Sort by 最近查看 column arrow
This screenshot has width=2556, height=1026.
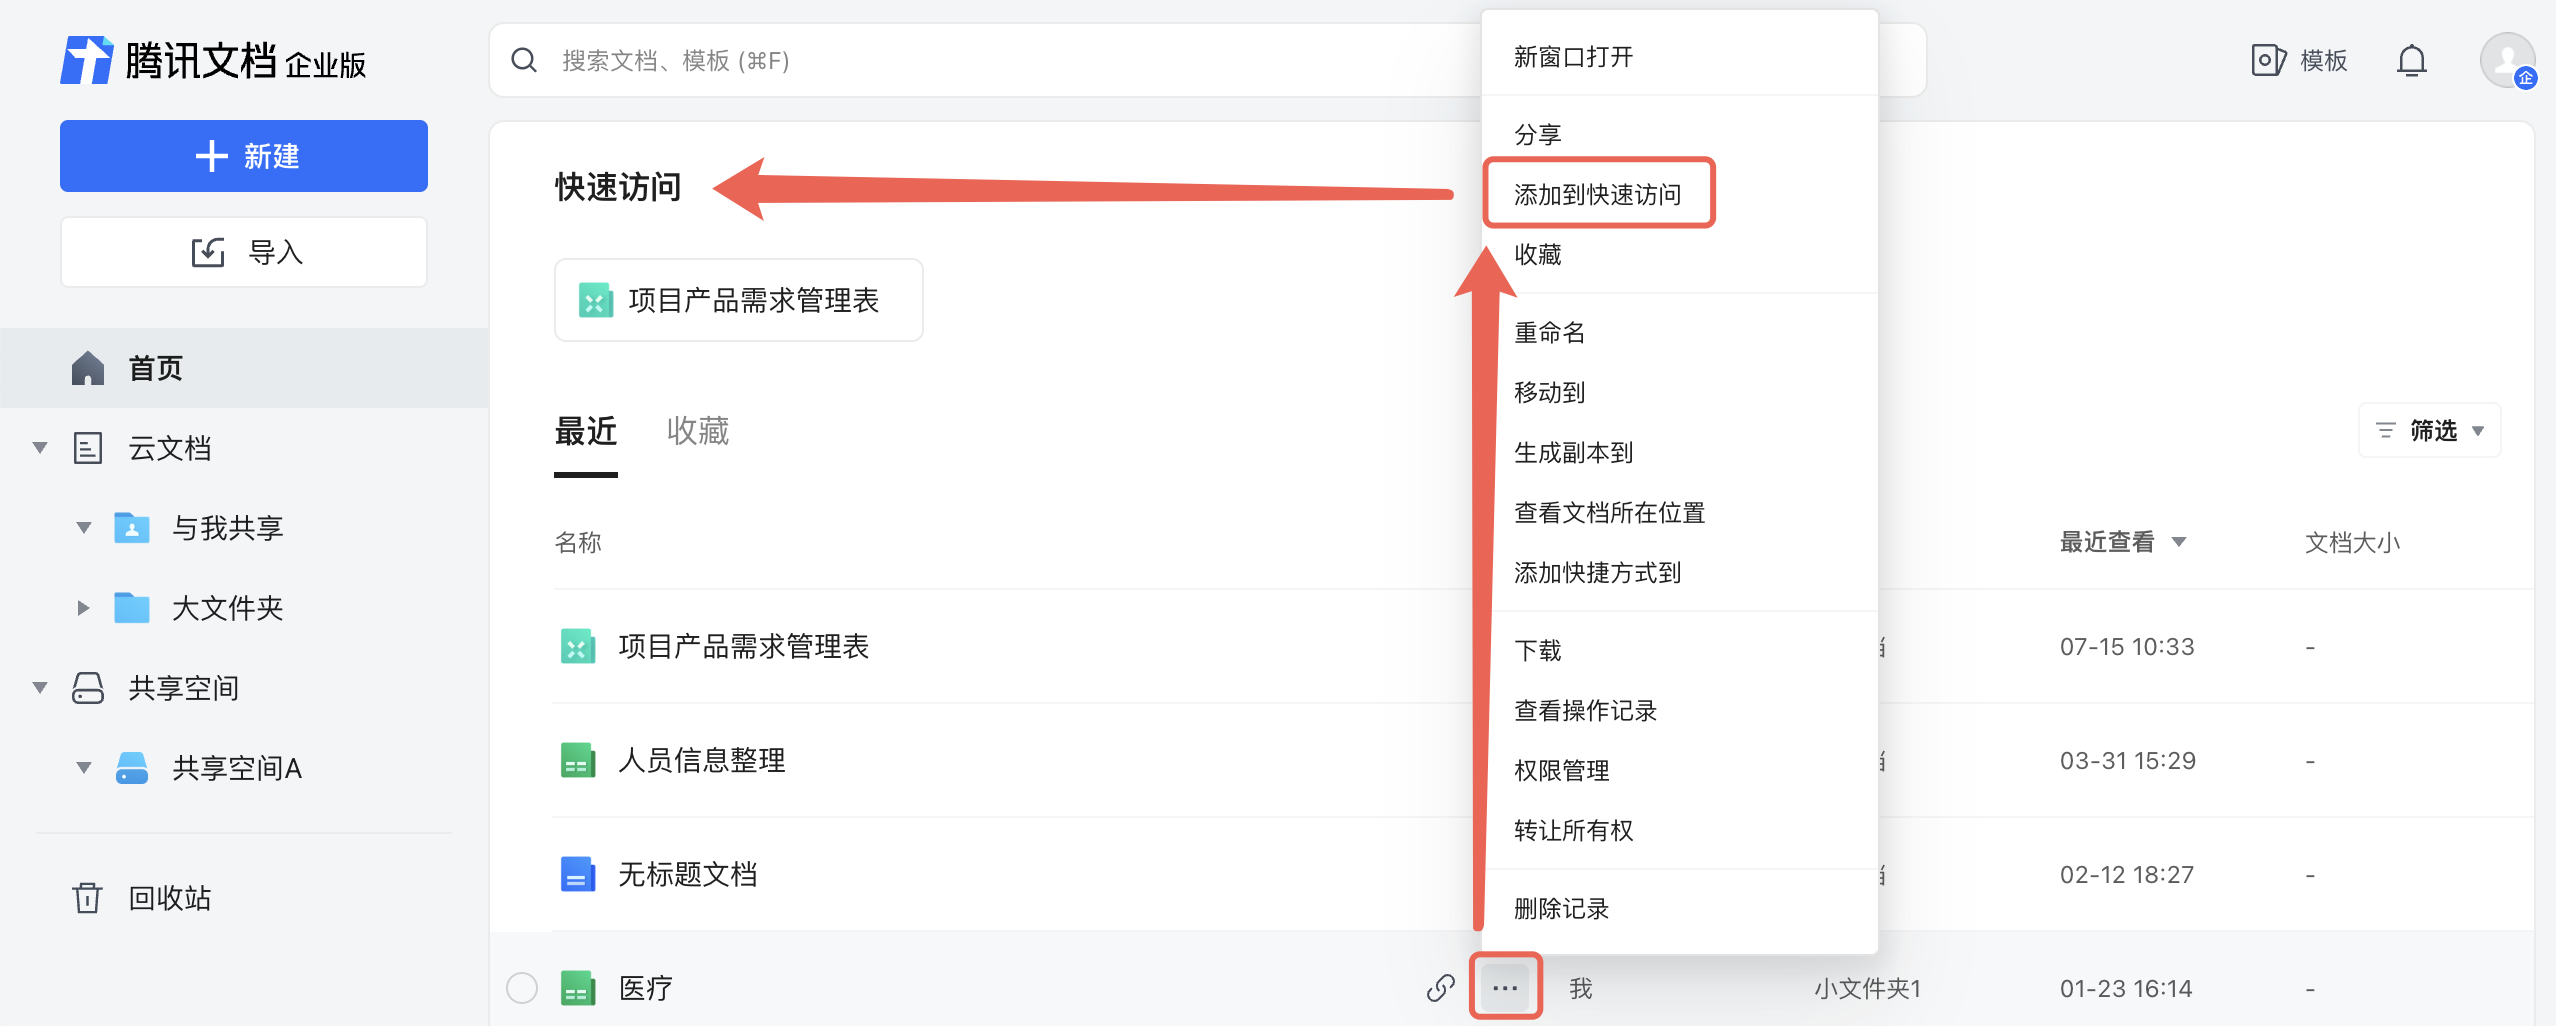pyautogui.click(x=2179, y=542)
